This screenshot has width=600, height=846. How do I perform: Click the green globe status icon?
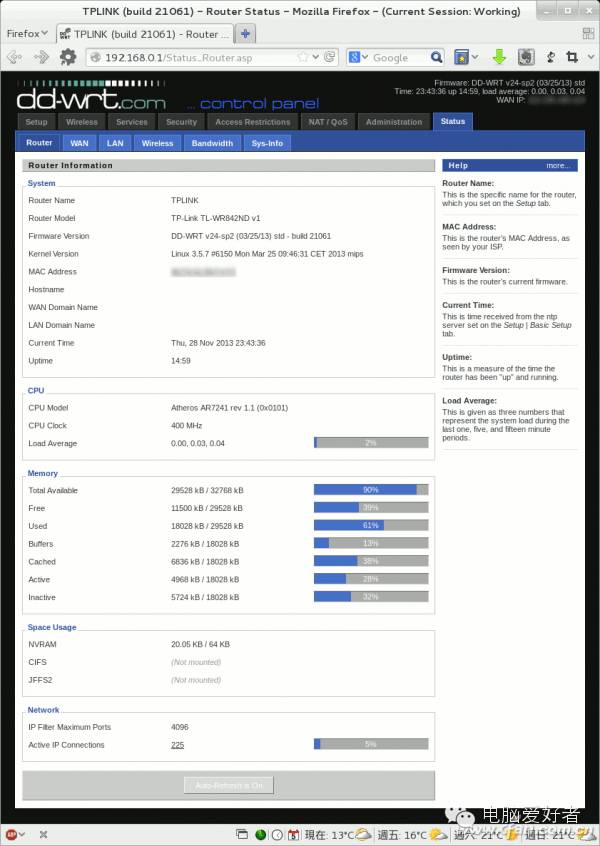(x=261, y=835)
